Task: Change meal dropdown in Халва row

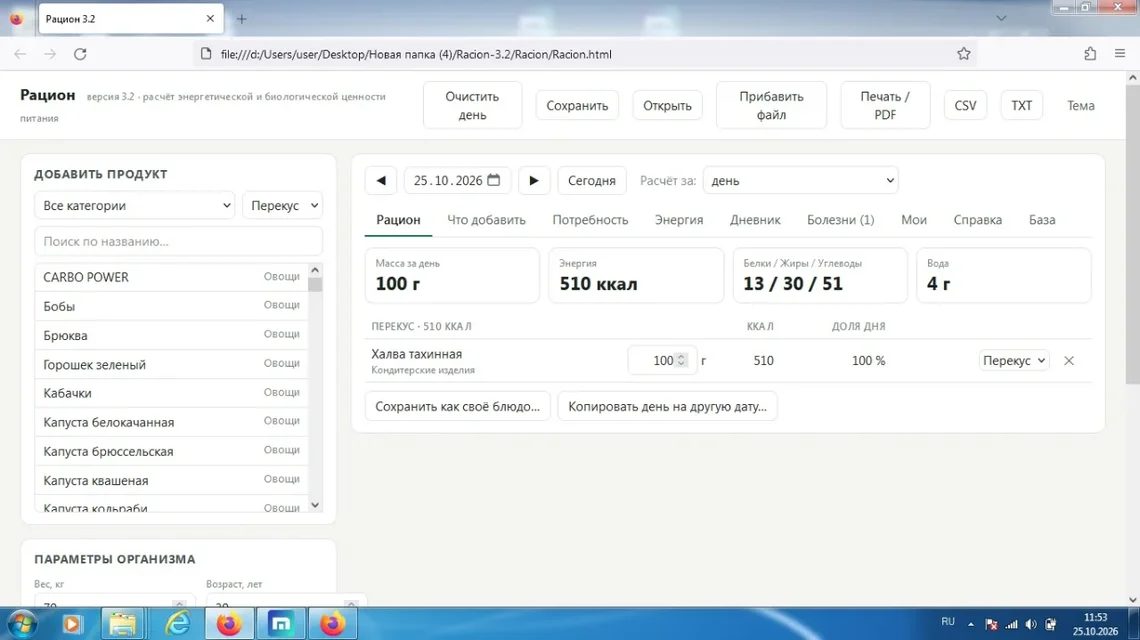Action: [x=1013, y=361]
